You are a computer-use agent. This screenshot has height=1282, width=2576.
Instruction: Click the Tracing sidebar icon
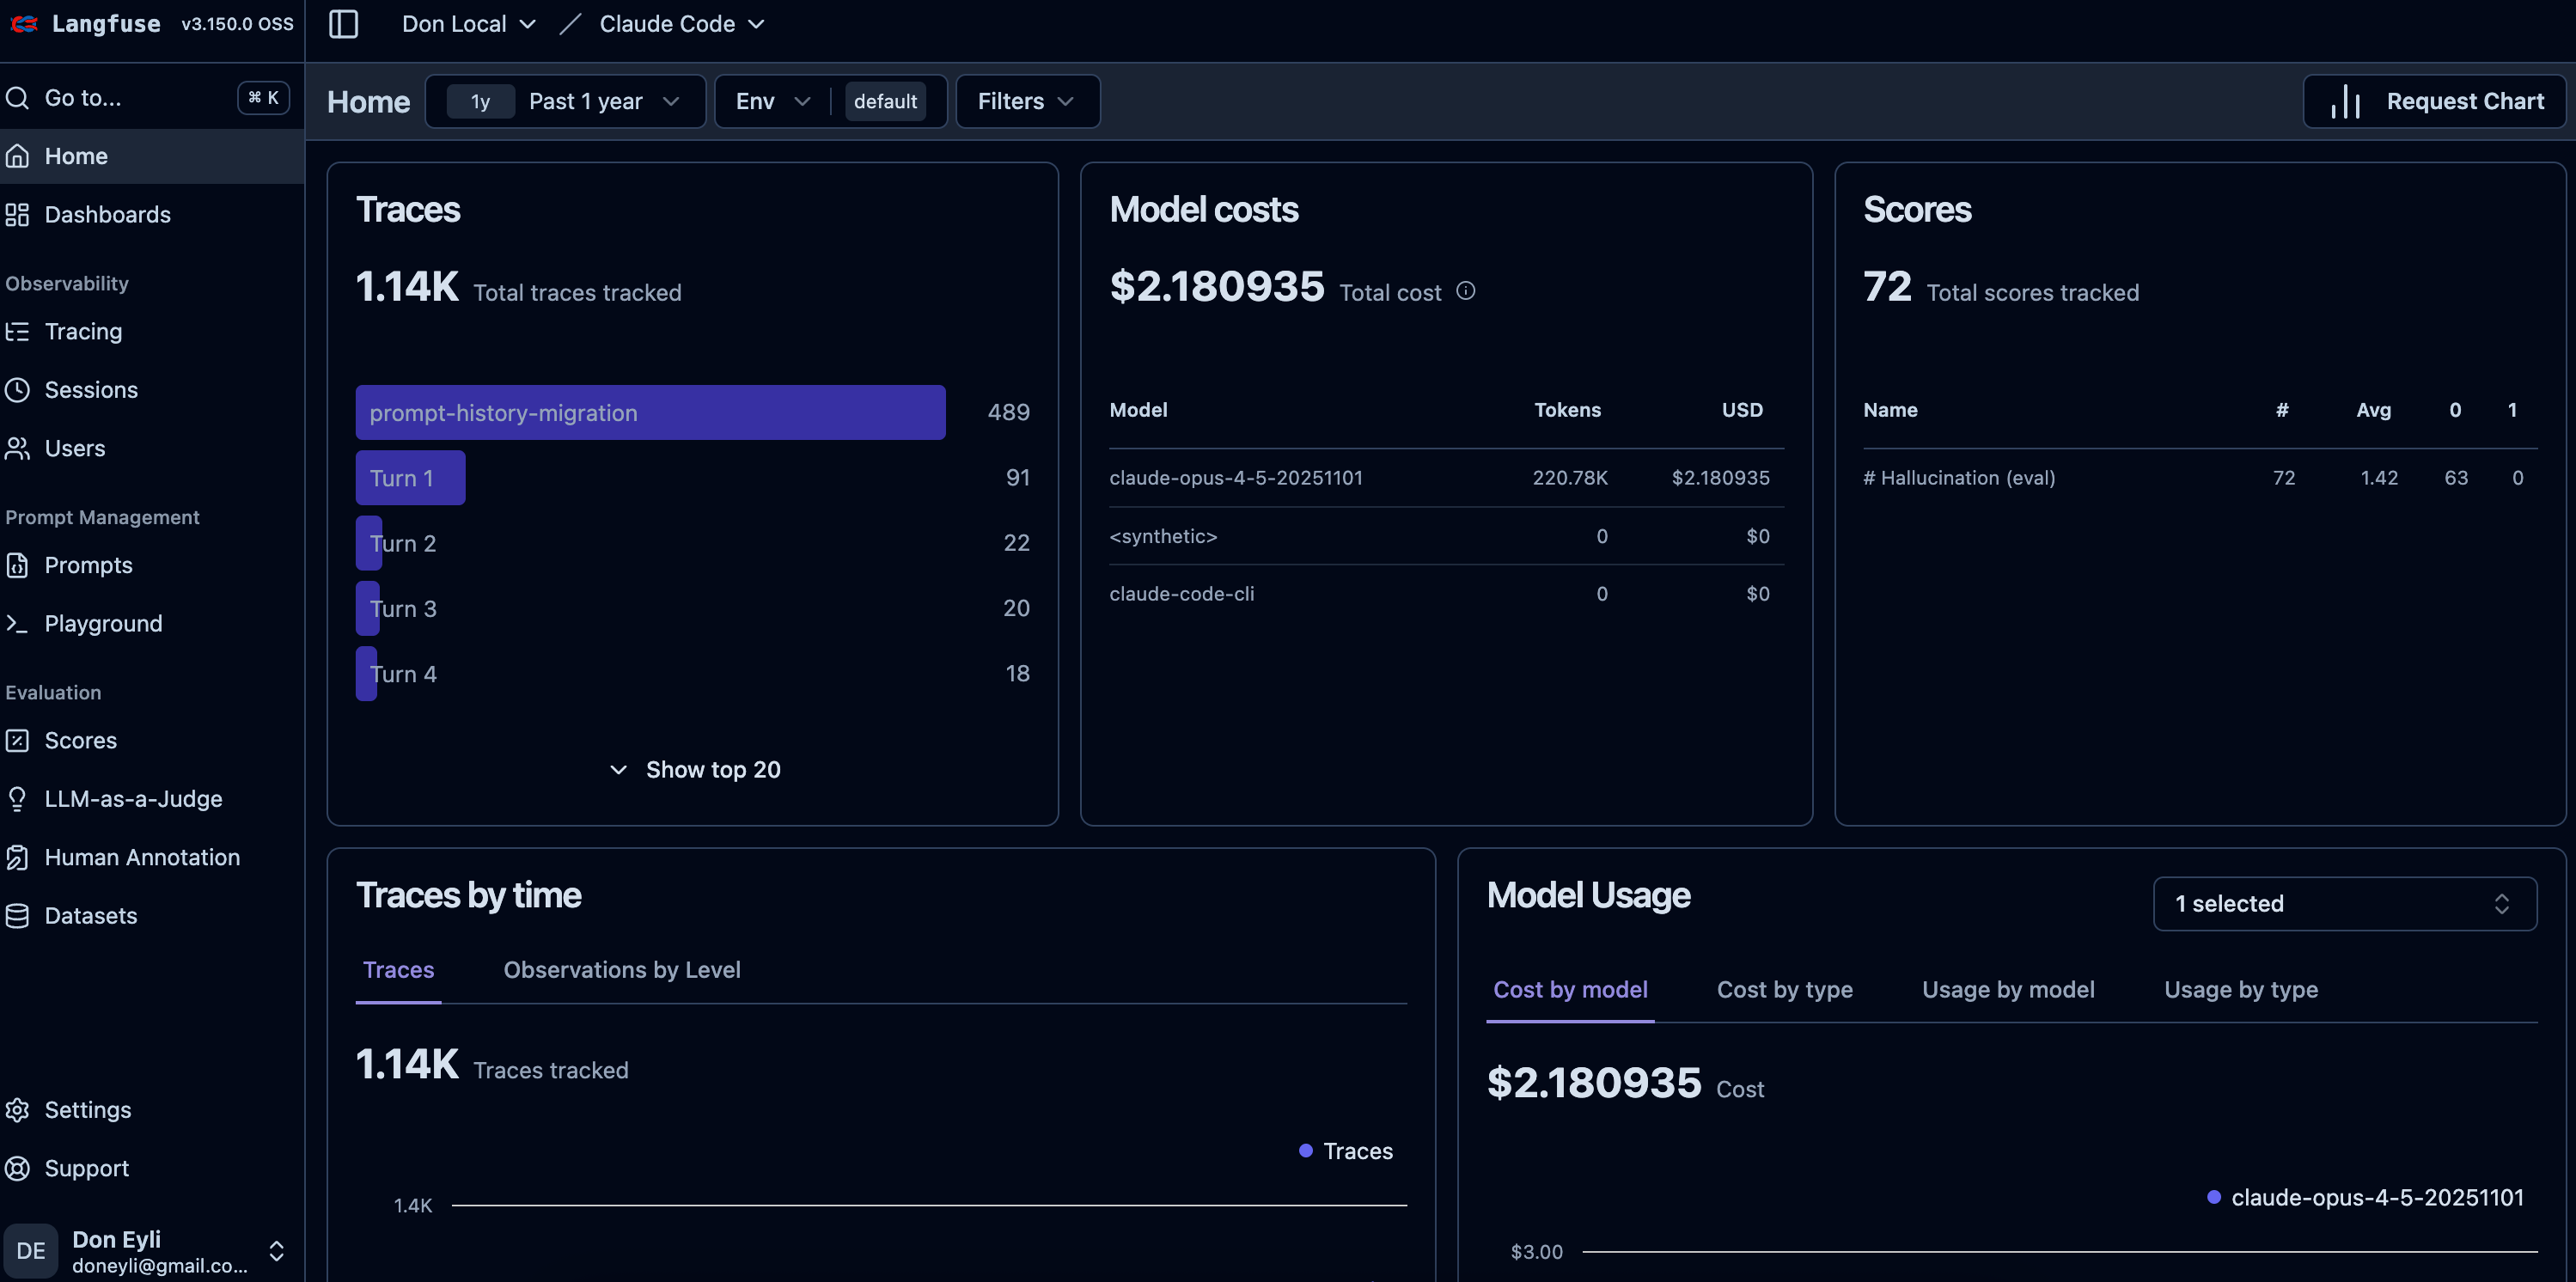pos(17,331)
